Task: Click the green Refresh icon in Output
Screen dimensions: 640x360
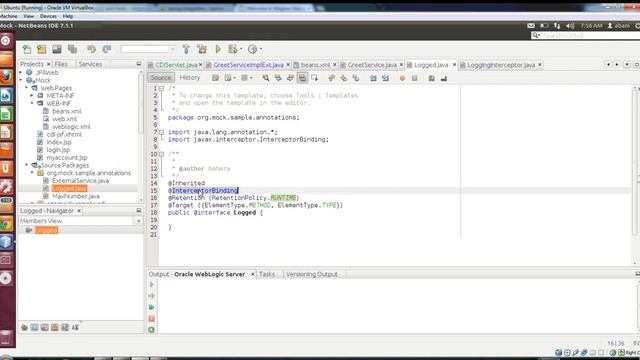Action: (x=151, y=329)
